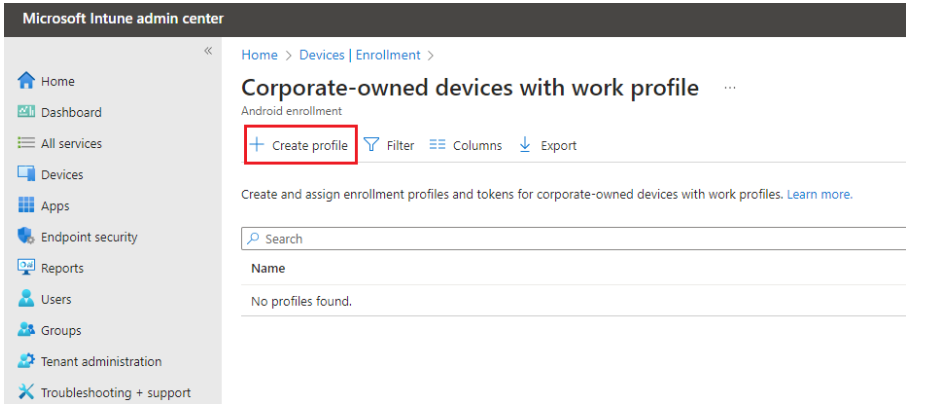This screenshot has height=406, width=945.
Task: Navigate to Devices | Enrollment breadcrumb link
Action: point(360,55)
